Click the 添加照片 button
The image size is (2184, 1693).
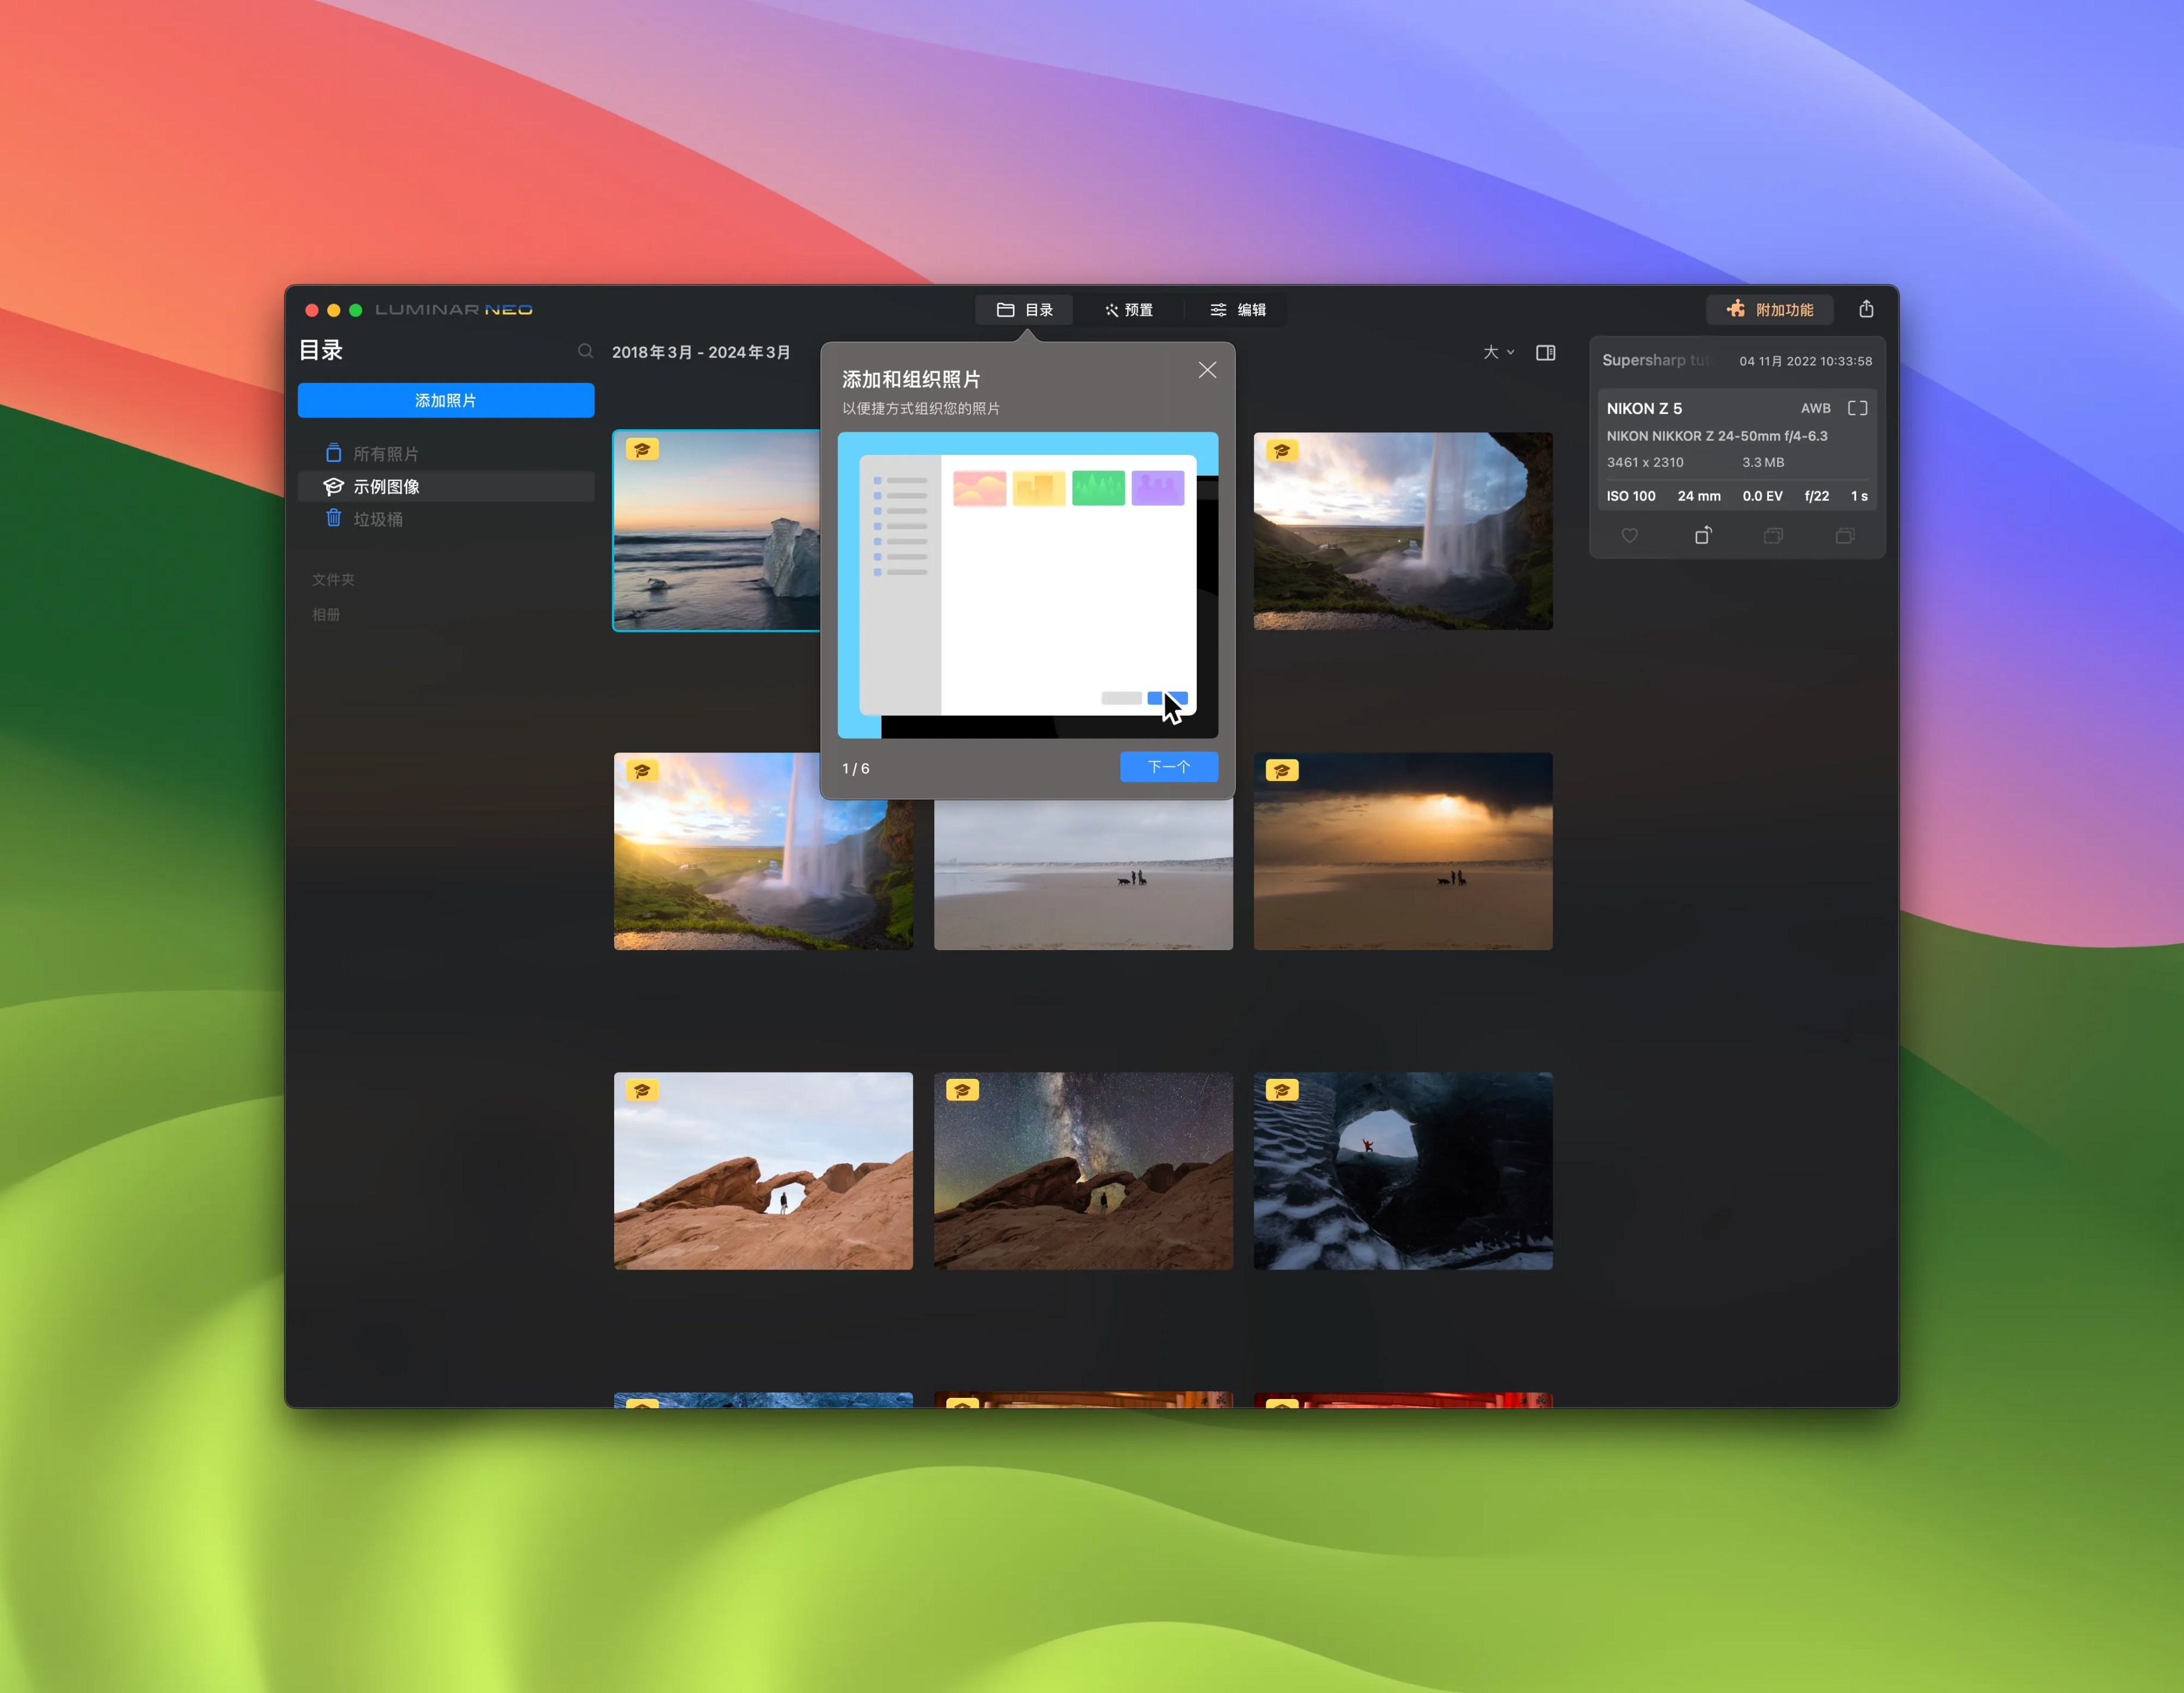pyautogui.click(x=445, y=400)
